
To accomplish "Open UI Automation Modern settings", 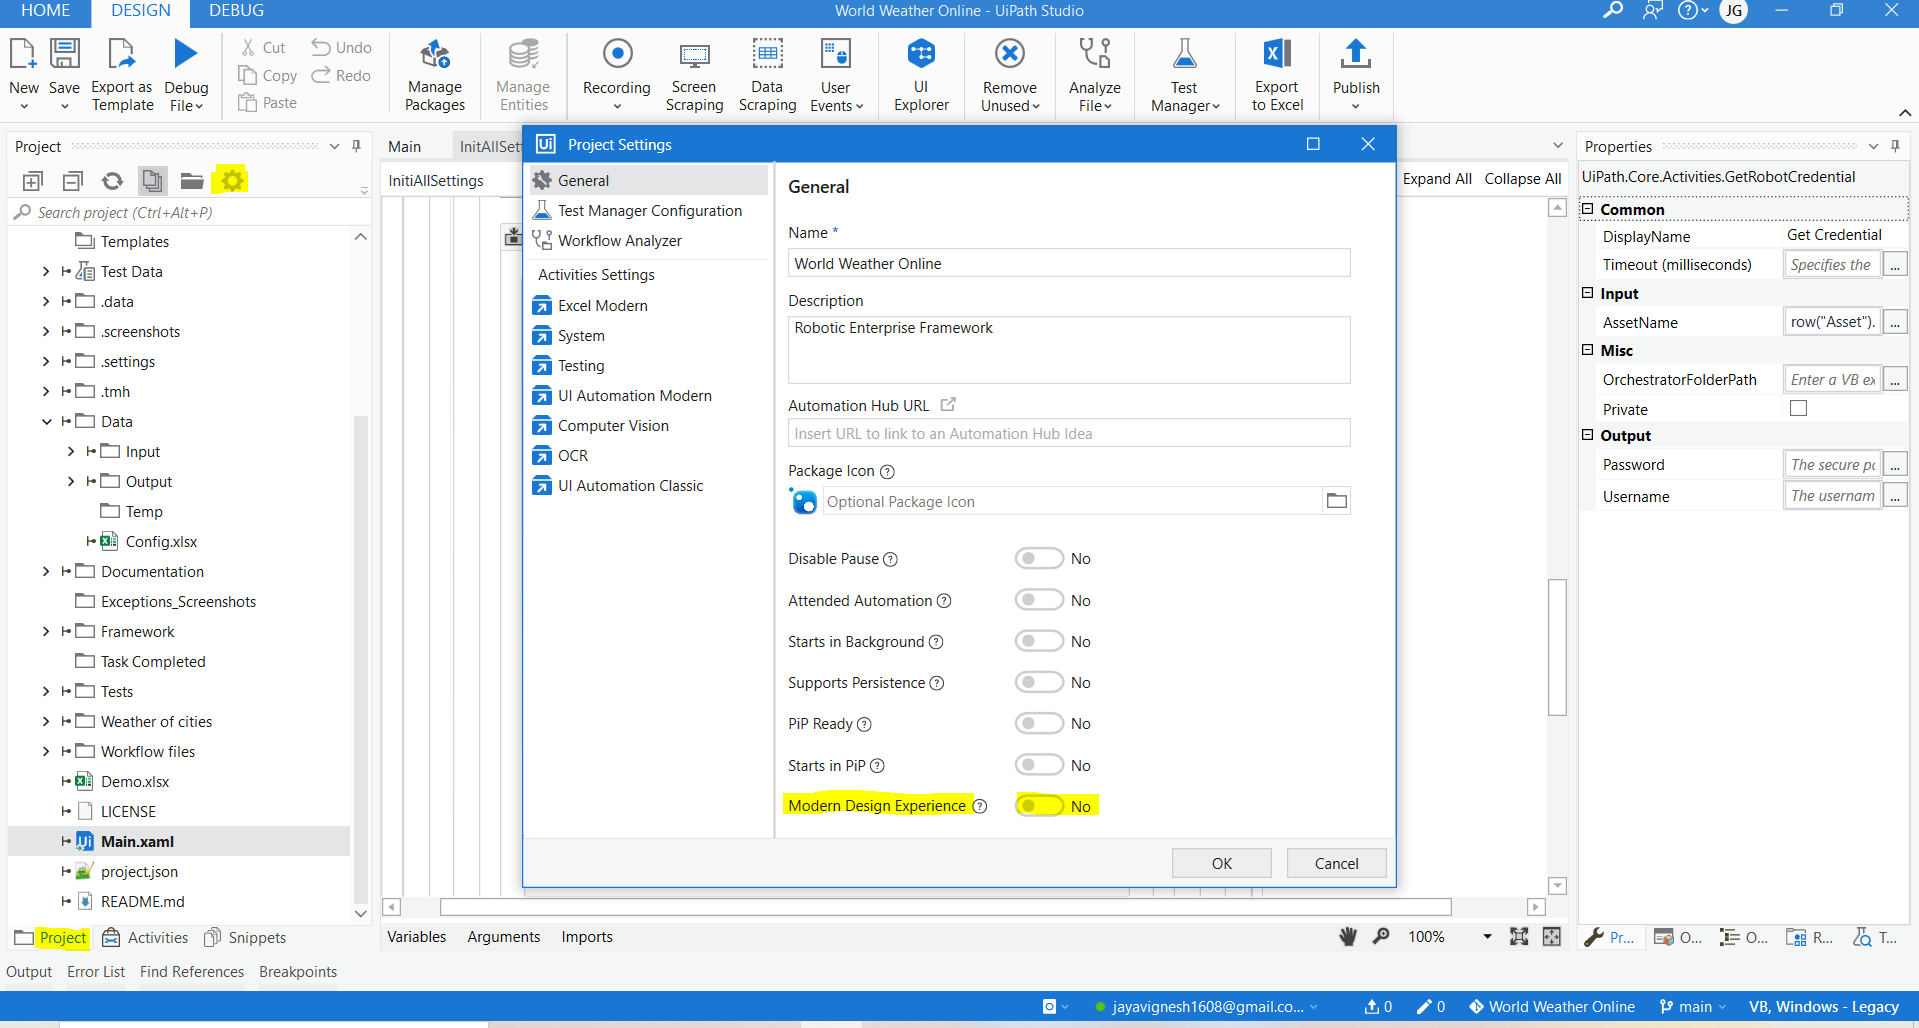I will pyautogui.click(x=634, y=396).
